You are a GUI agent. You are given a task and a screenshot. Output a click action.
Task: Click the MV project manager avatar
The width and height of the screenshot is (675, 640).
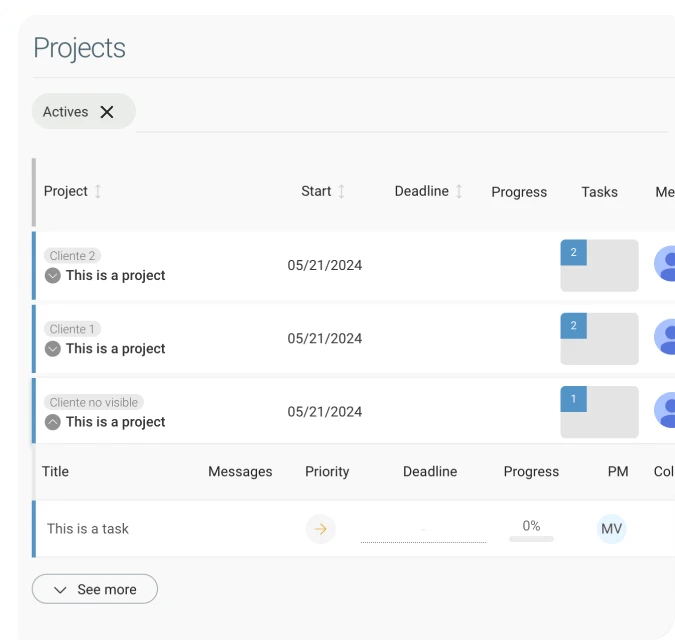click(x=611, y=529)
